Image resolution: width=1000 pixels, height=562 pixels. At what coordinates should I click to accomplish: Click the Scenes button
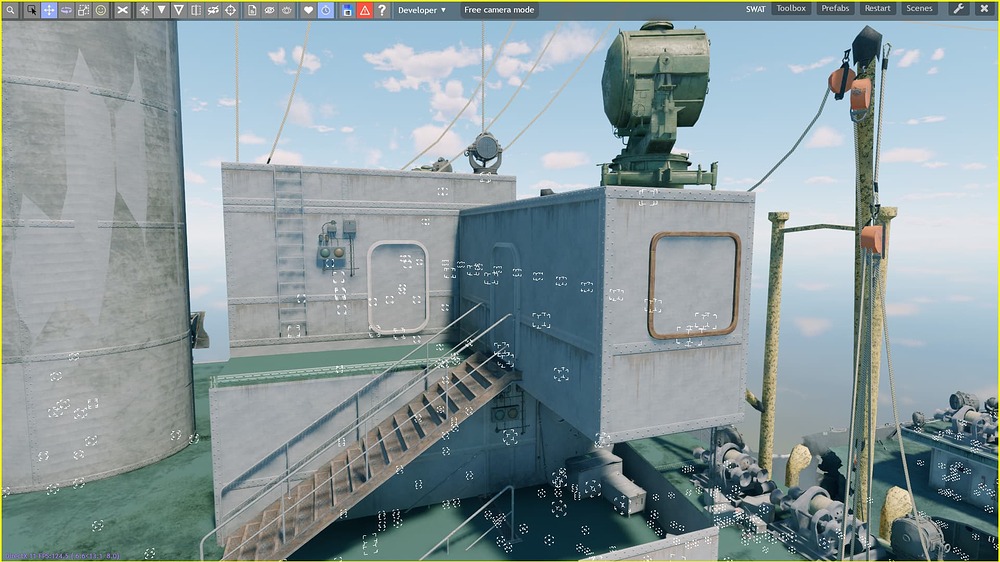(918, 9)
